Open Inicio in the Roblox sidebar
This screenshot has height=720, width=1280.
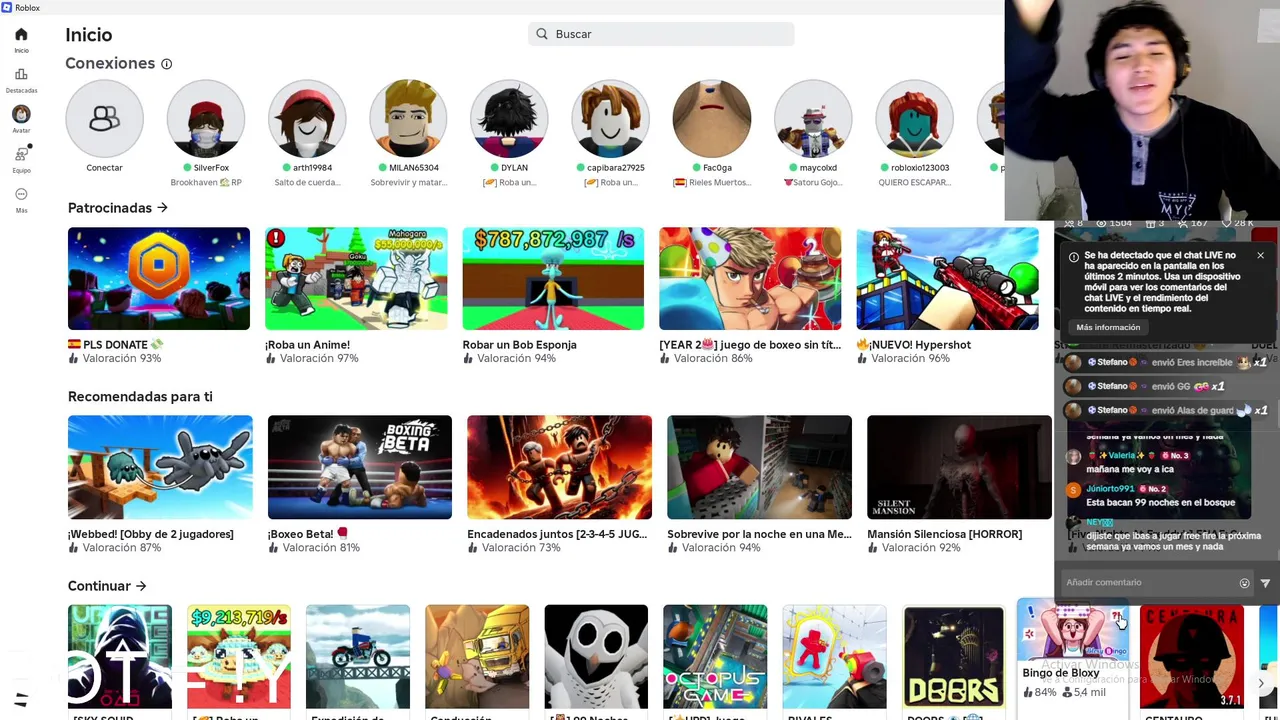click(21, 40)
